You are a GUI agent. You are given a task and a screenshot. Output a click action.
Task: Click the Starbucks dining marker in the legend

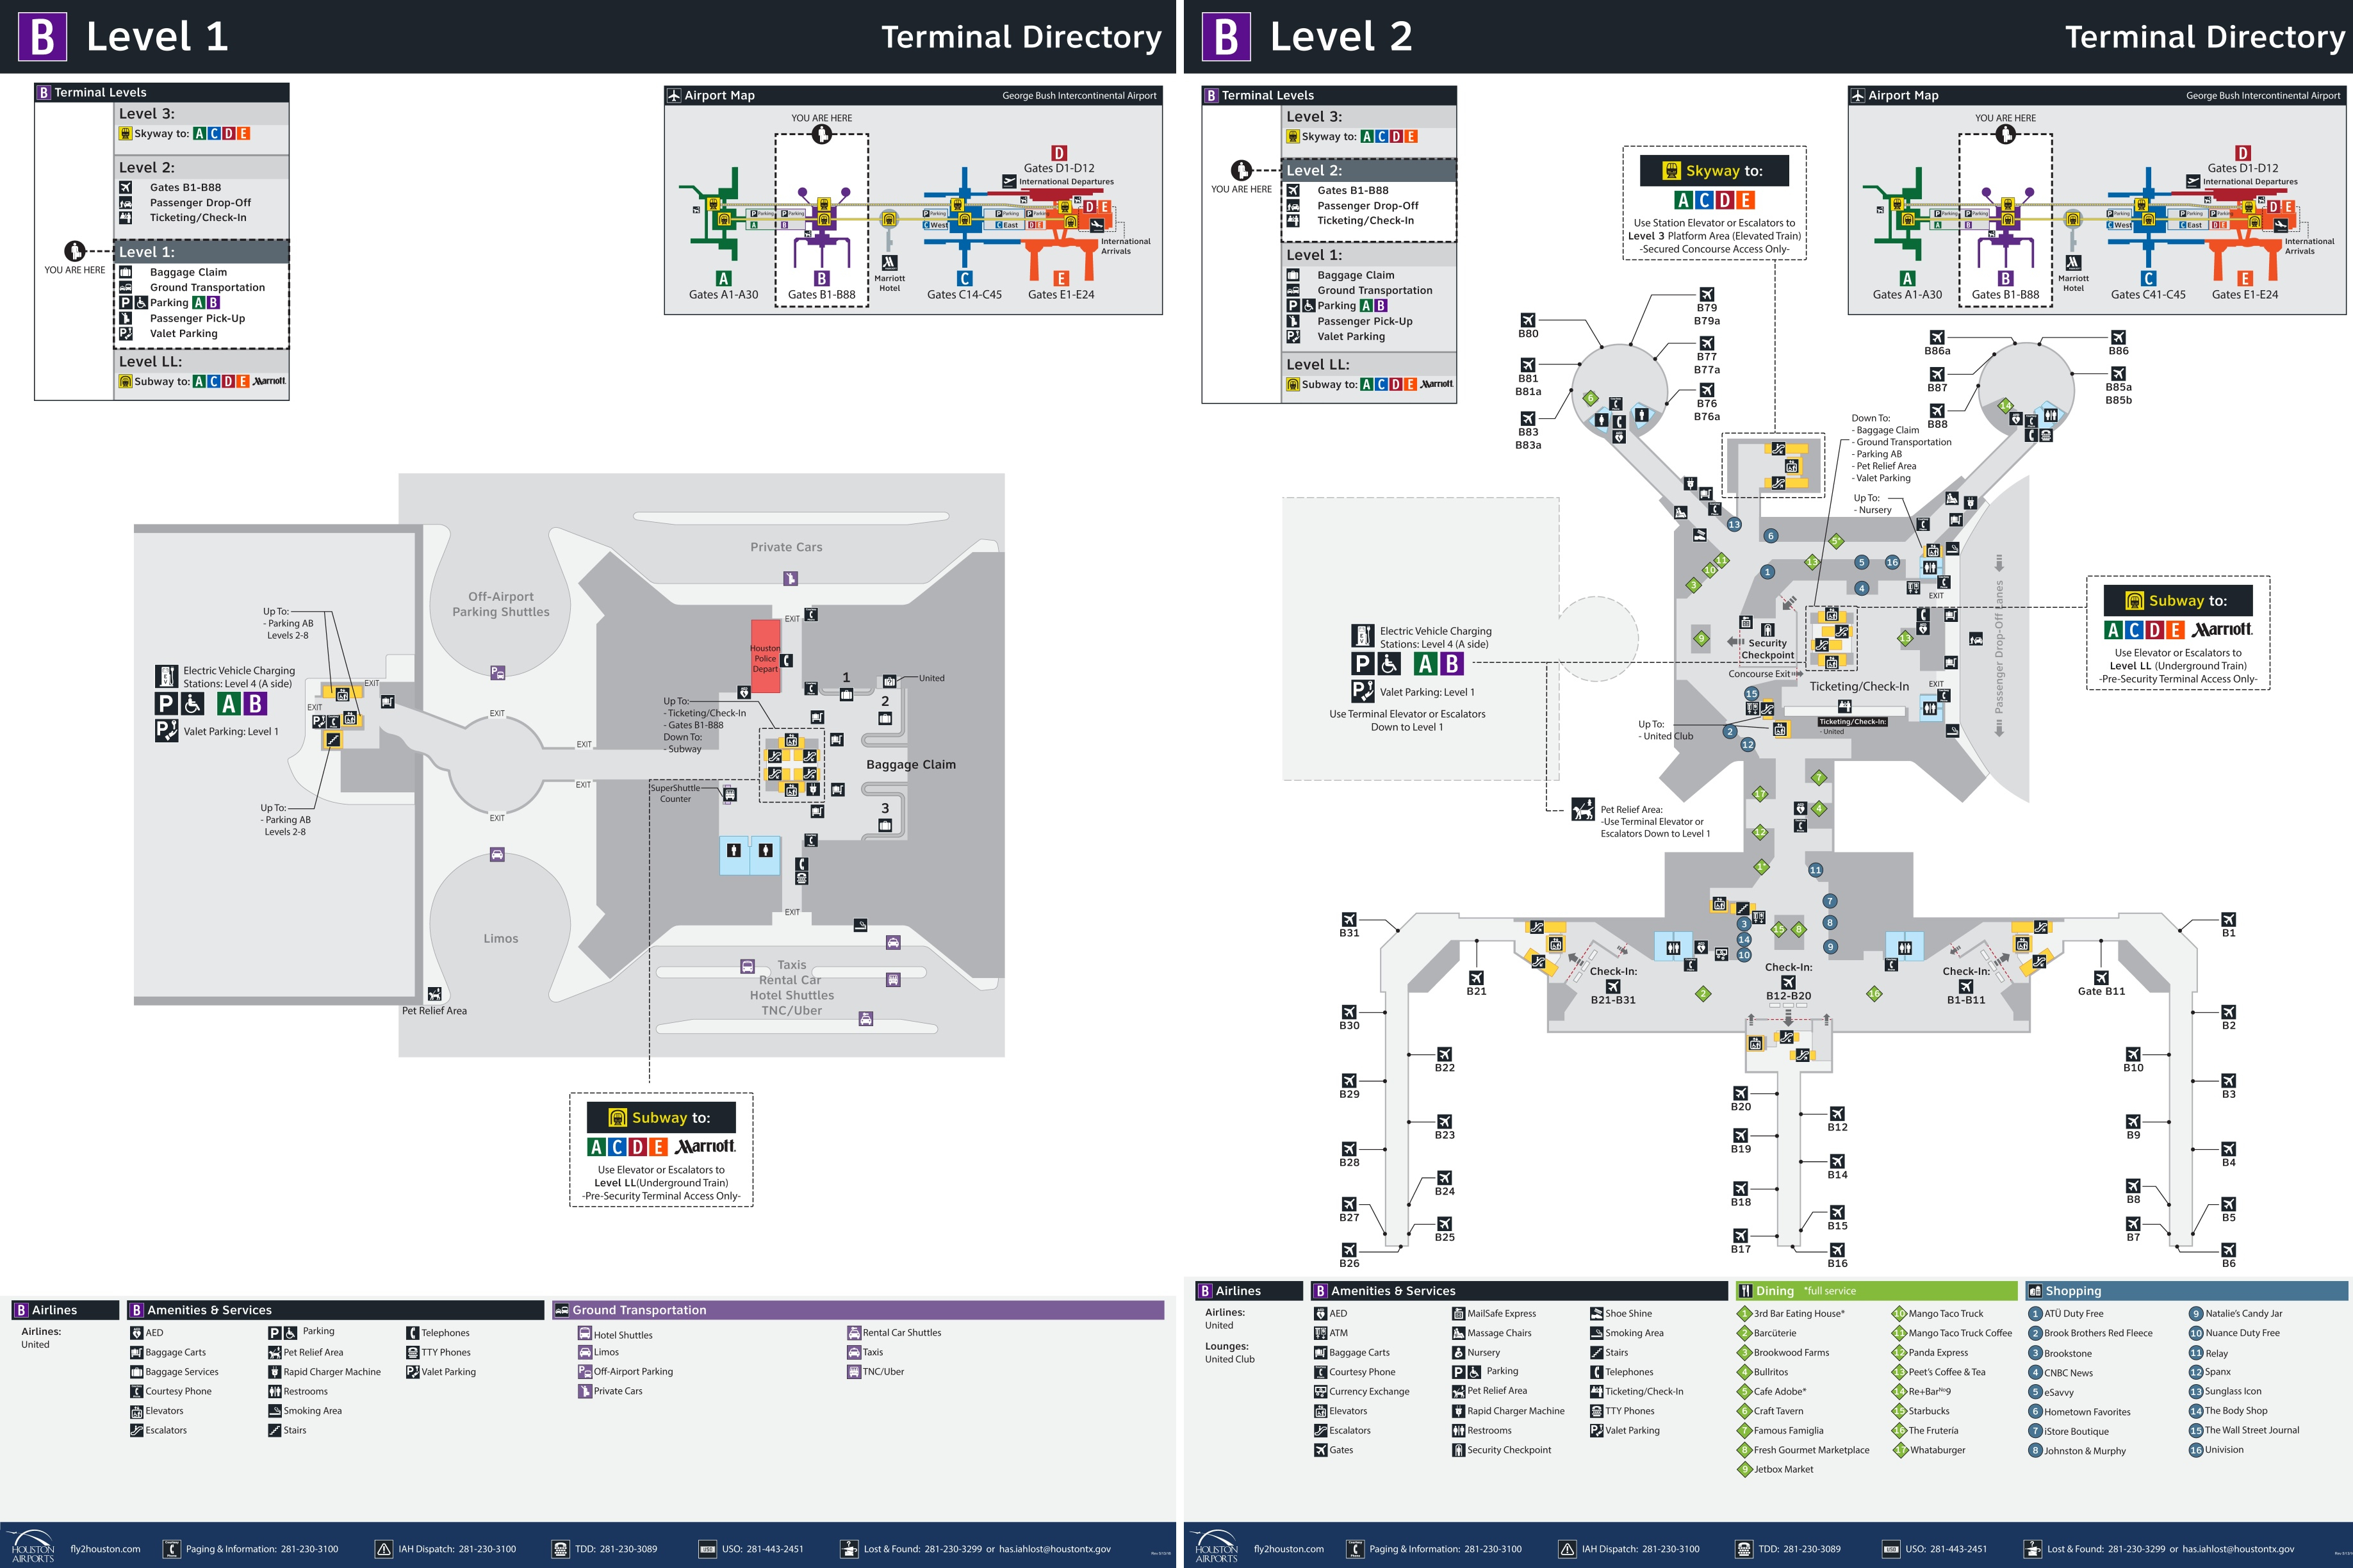pyautogui.click(x=1899, y=1411)
